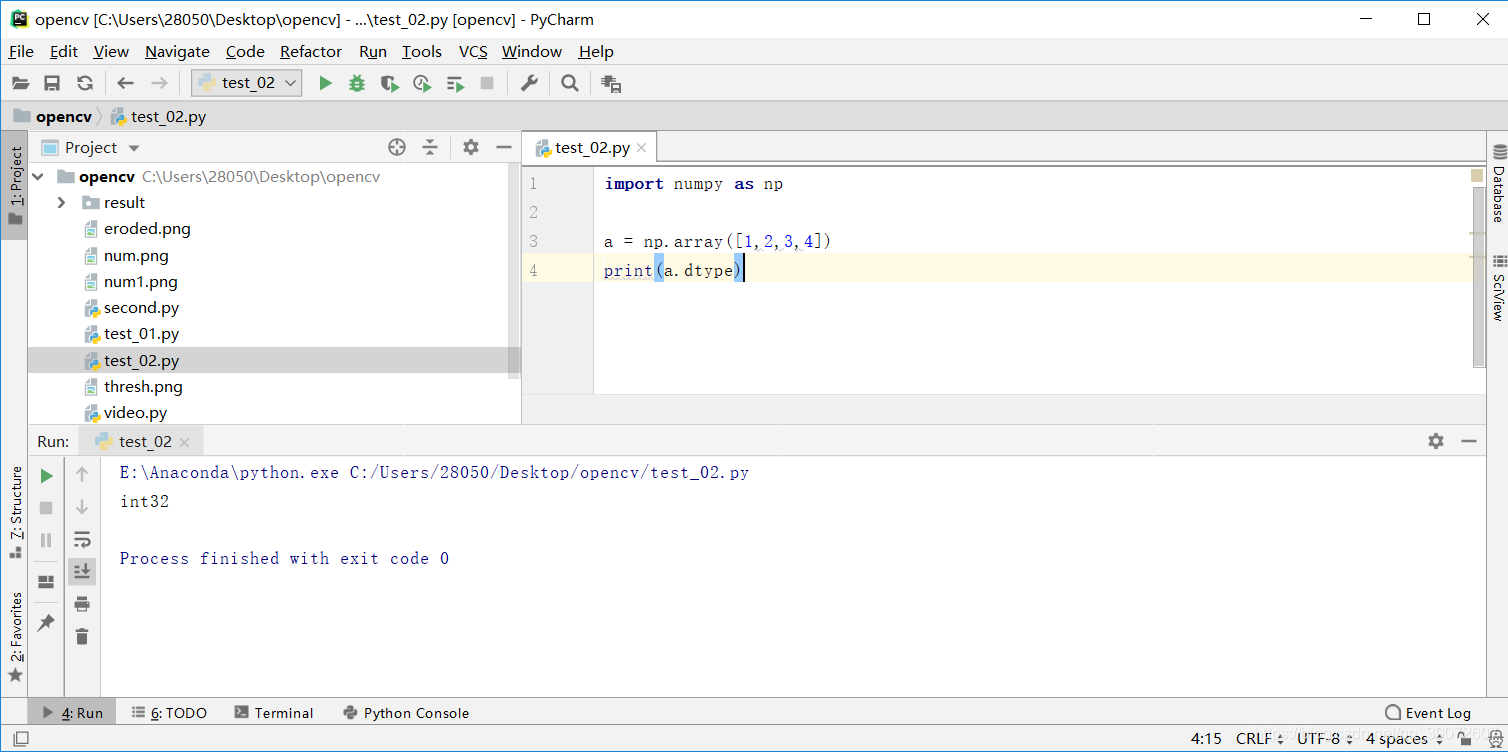
Task: Clear console with trash icon
Action: (x=82, y=636)
